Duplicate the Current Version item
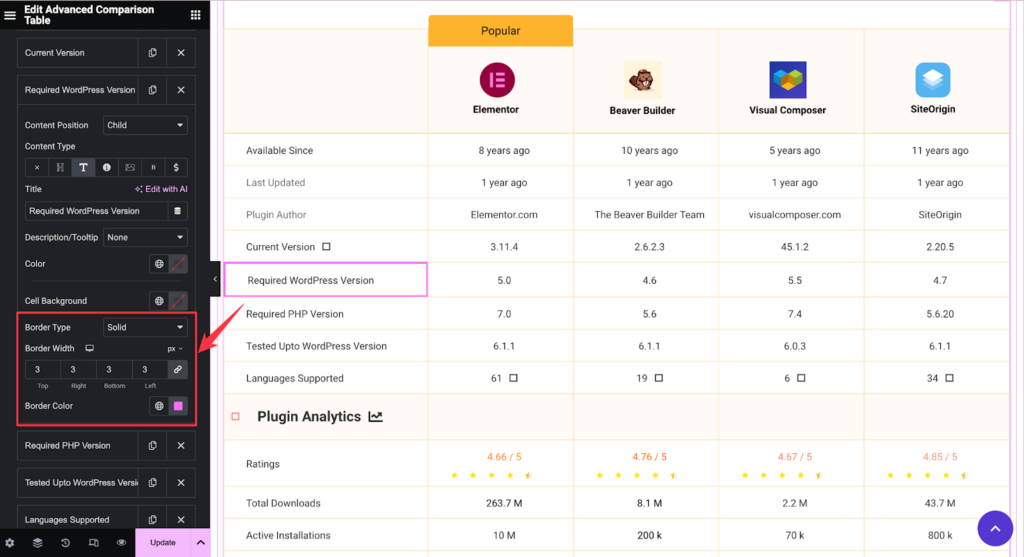Screen dimensions: 1024x557 coord(152,53)
